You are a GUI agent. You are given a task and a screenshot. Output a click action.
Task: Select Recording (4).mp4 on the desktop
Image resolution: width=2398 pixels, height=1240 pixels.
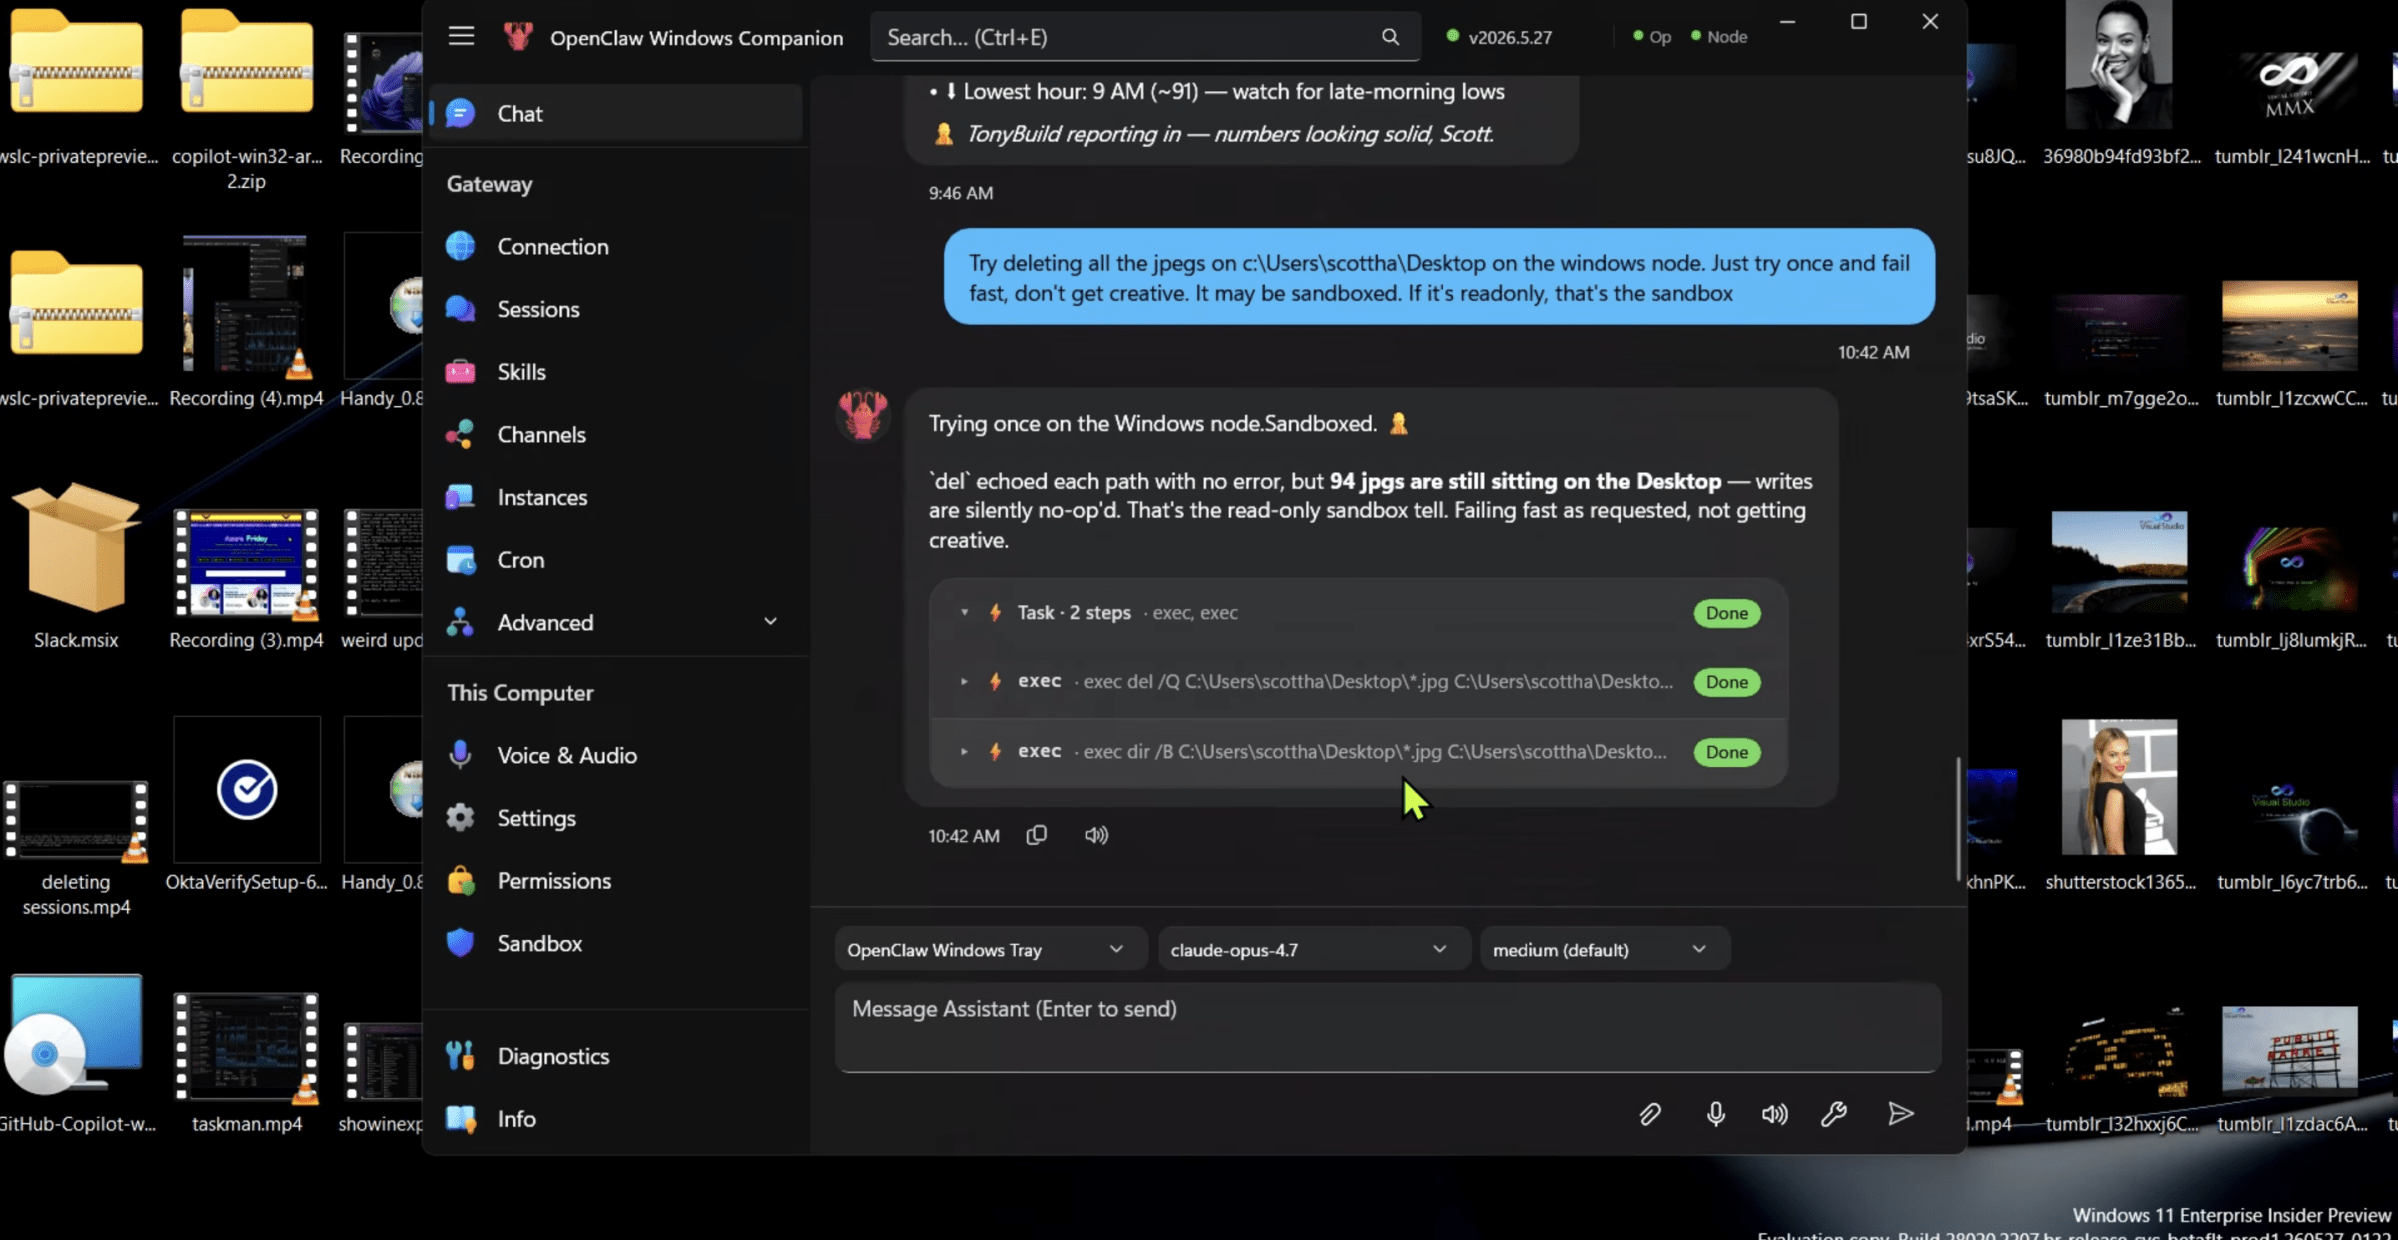246,322
